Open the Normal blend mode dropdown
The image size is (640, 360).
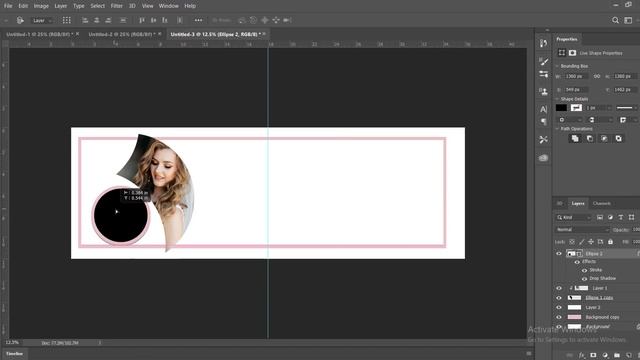coord(582,230)
